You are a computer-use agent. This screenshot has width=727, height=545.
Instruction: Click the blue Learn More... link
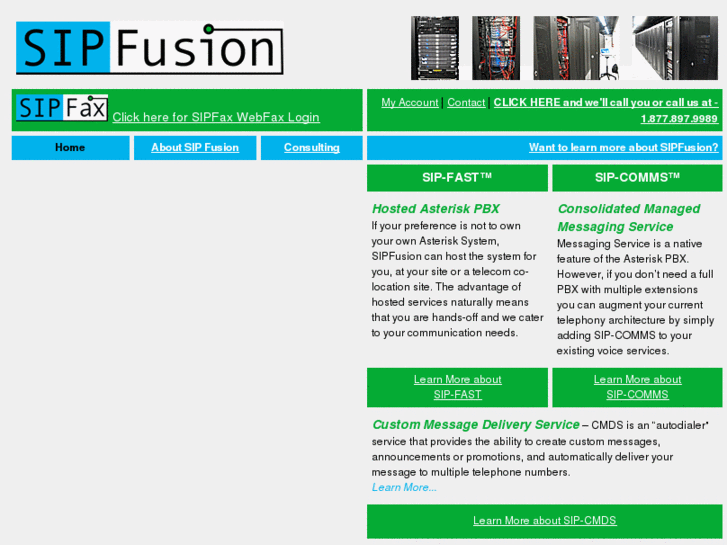404,487
